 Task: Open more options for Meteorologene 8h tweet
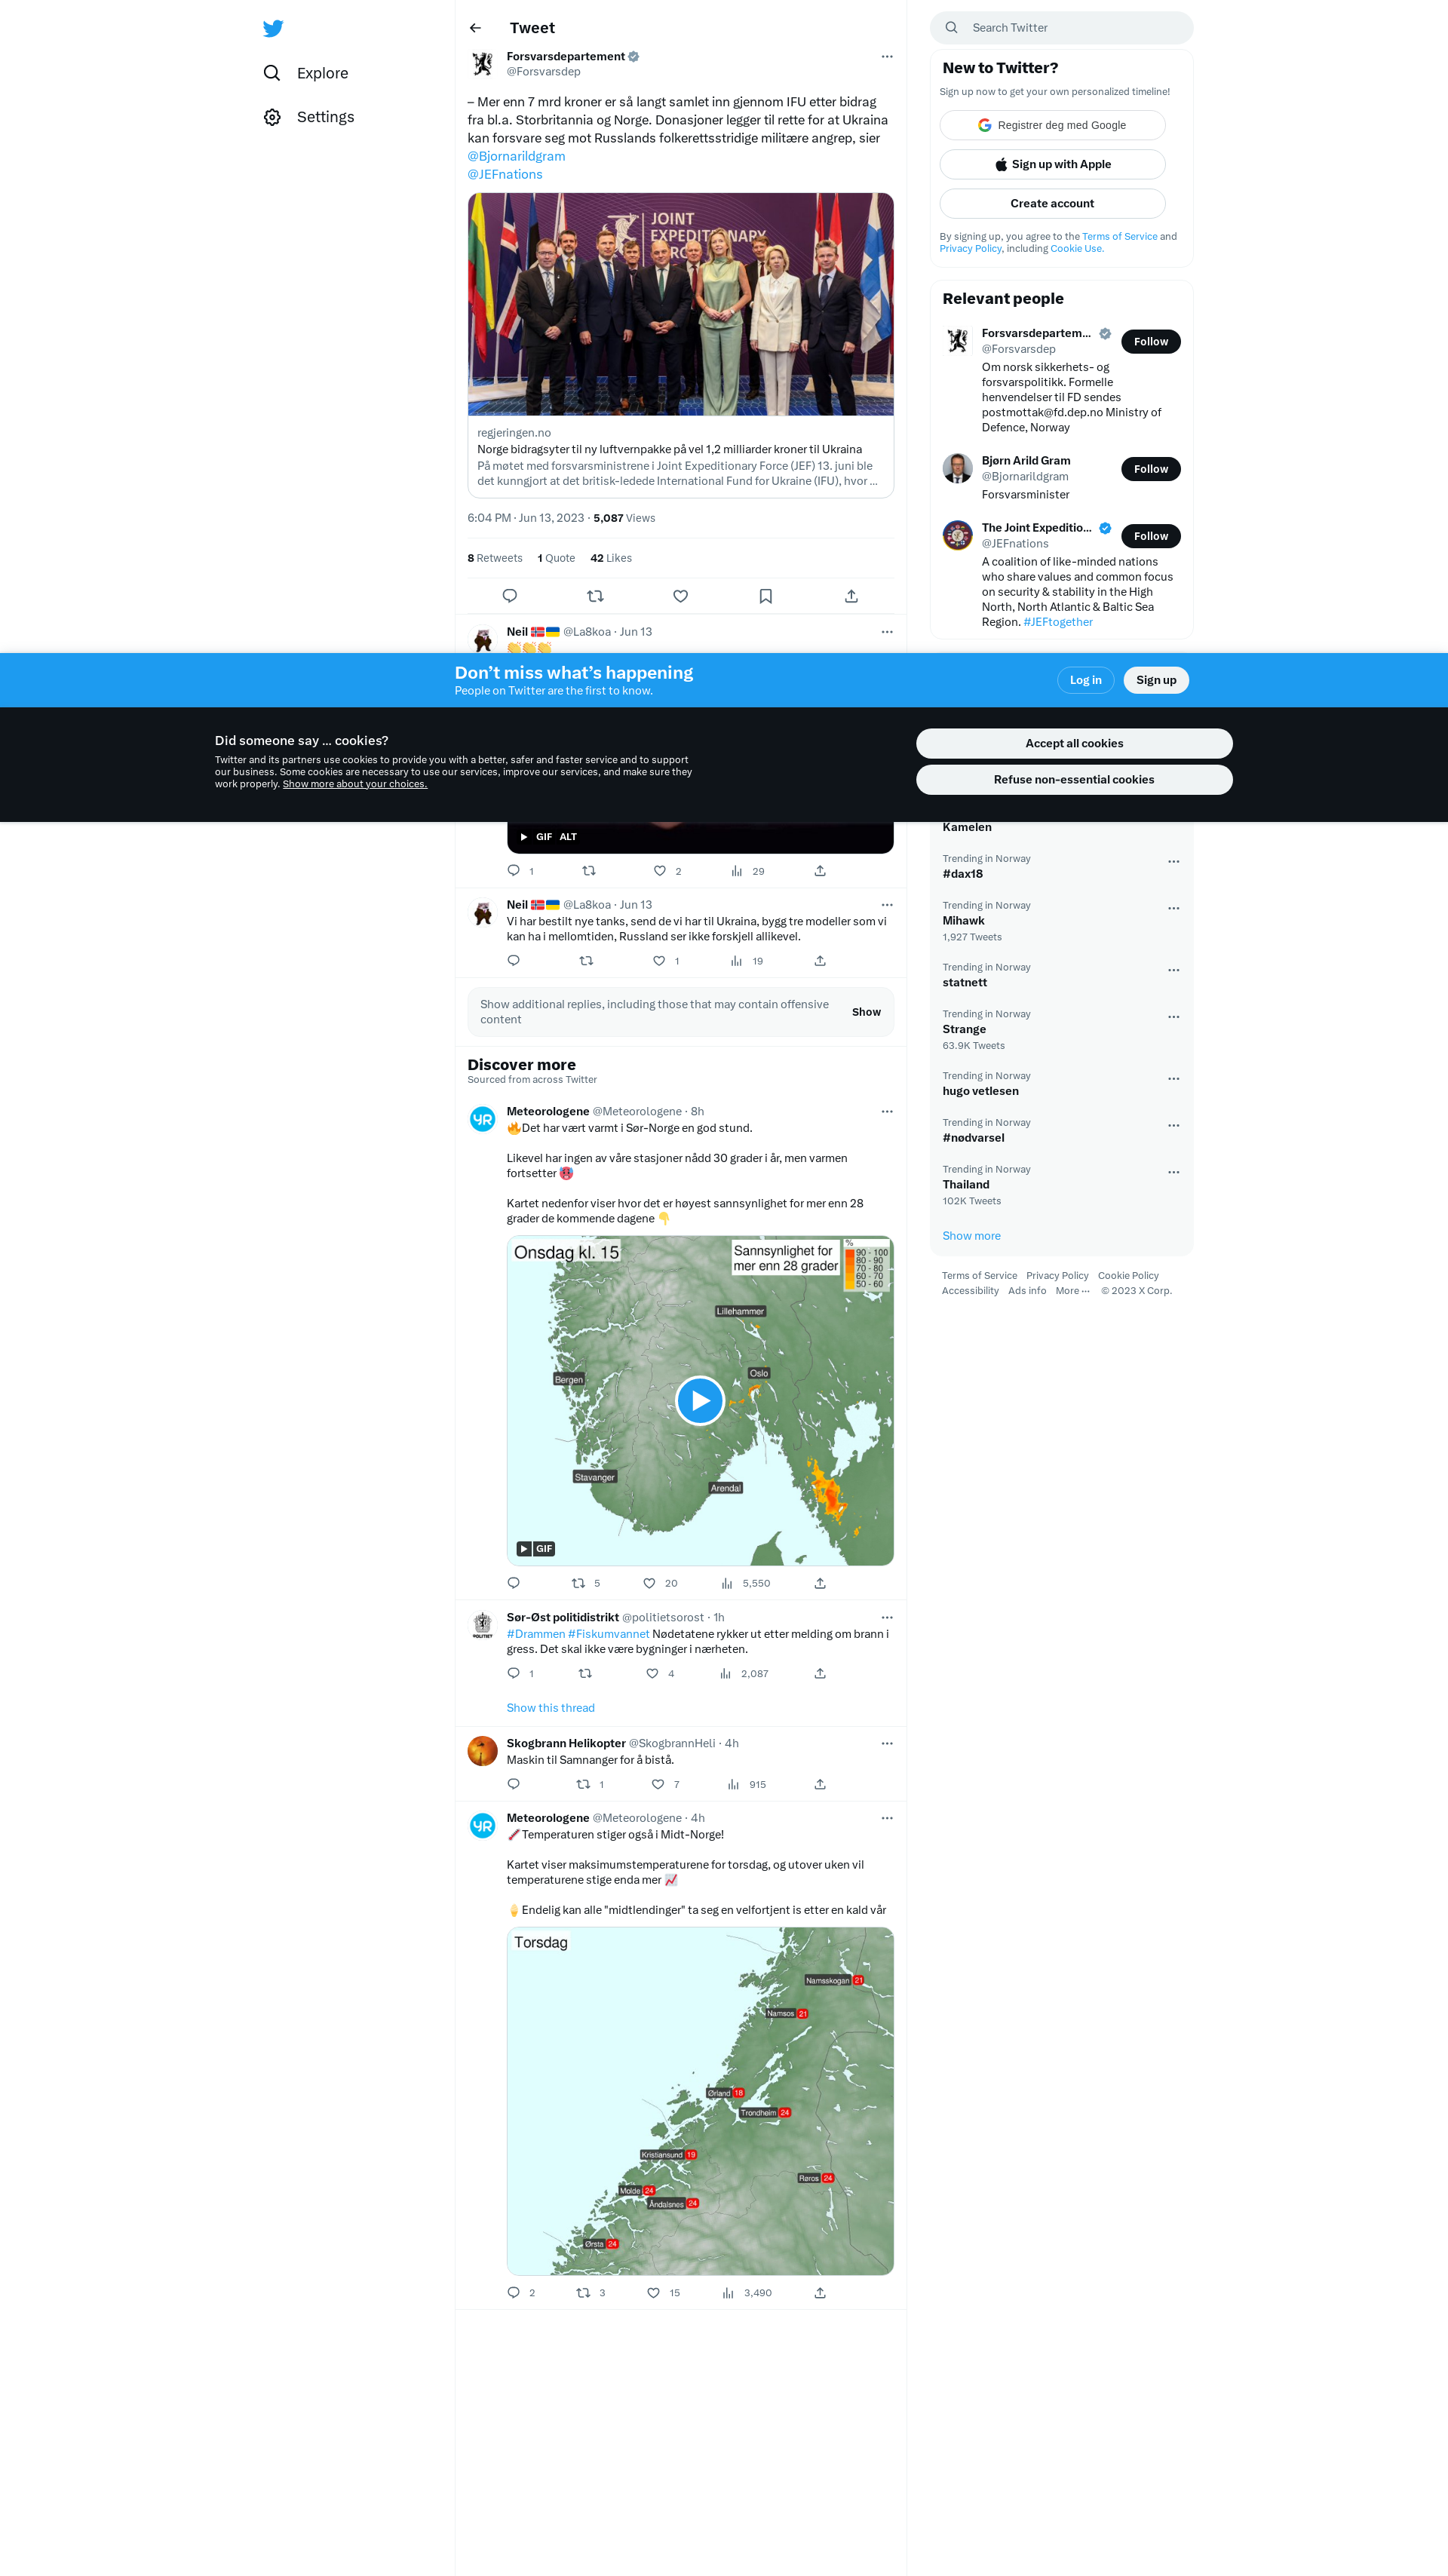pyautogui.click(x=887, y=1112)
